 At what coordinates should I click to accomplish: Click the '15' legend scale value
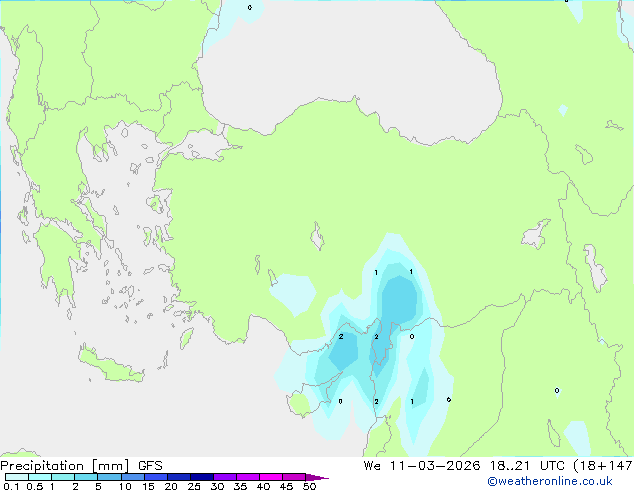[148, 486]
